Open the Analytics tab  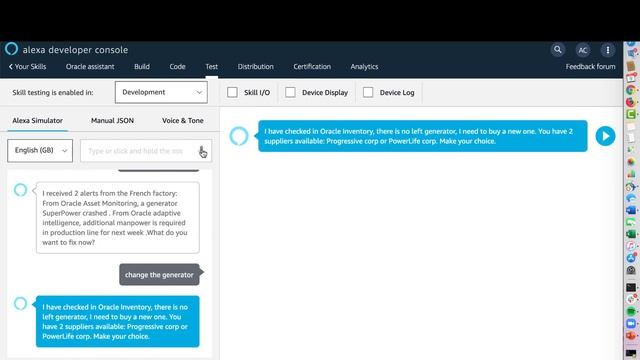[364, 67]
